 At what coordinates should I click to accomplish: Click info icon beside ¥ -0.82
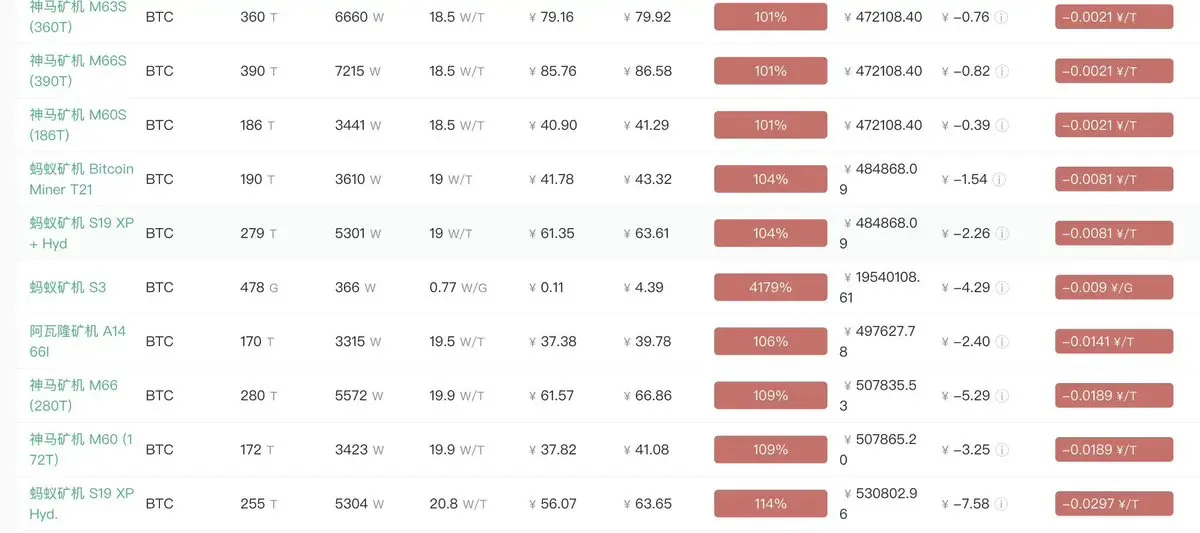point(1002,71)
